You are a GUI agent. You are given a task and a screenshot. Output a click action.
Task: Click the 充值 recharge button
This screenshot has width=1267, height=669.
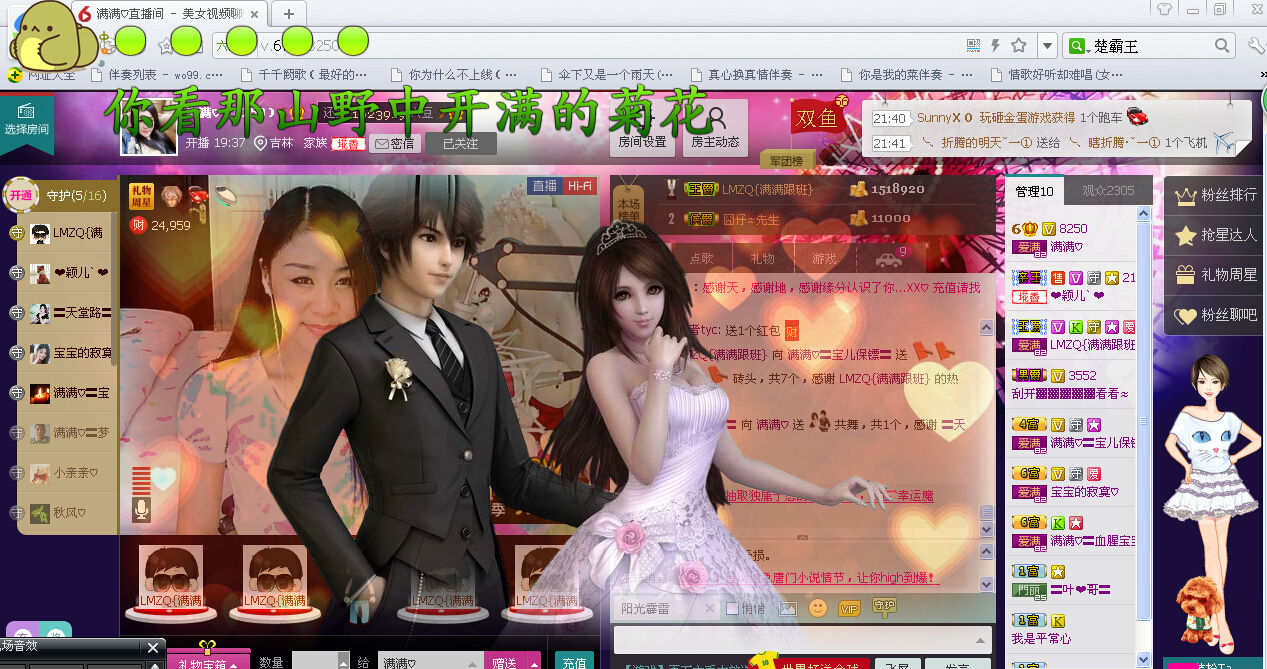574,662
